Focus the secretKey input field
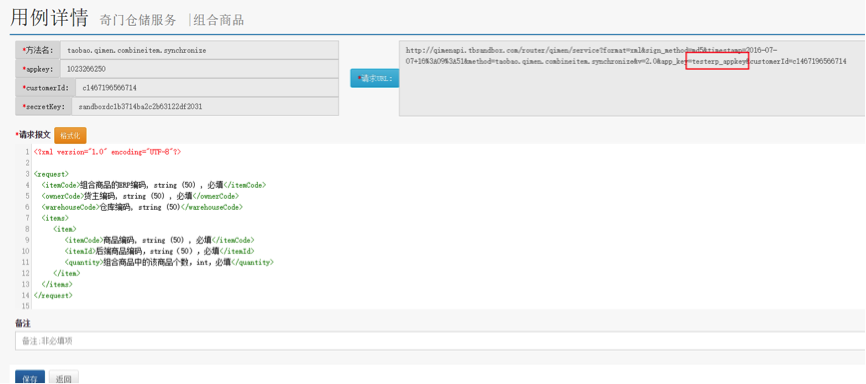The height and width of the screenshot is (384, 866). 205,106
